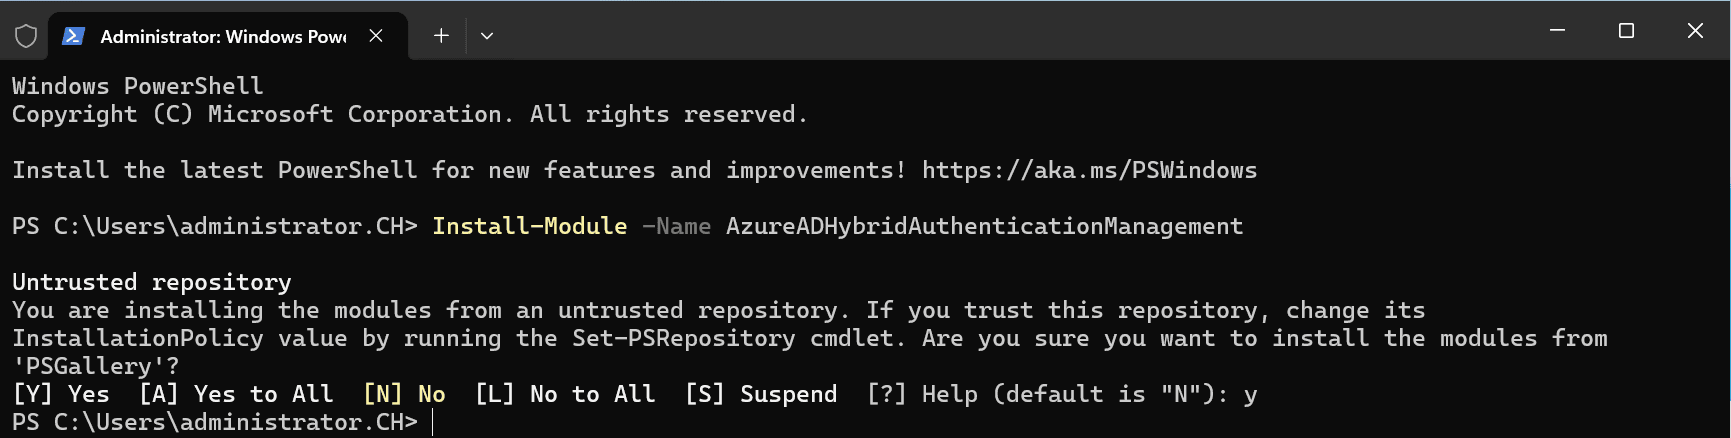Click the "Untrusted repository" heading line
The height and width of the screenshot is (438, 1731).
pyautogui.click(x=152, y=282)
